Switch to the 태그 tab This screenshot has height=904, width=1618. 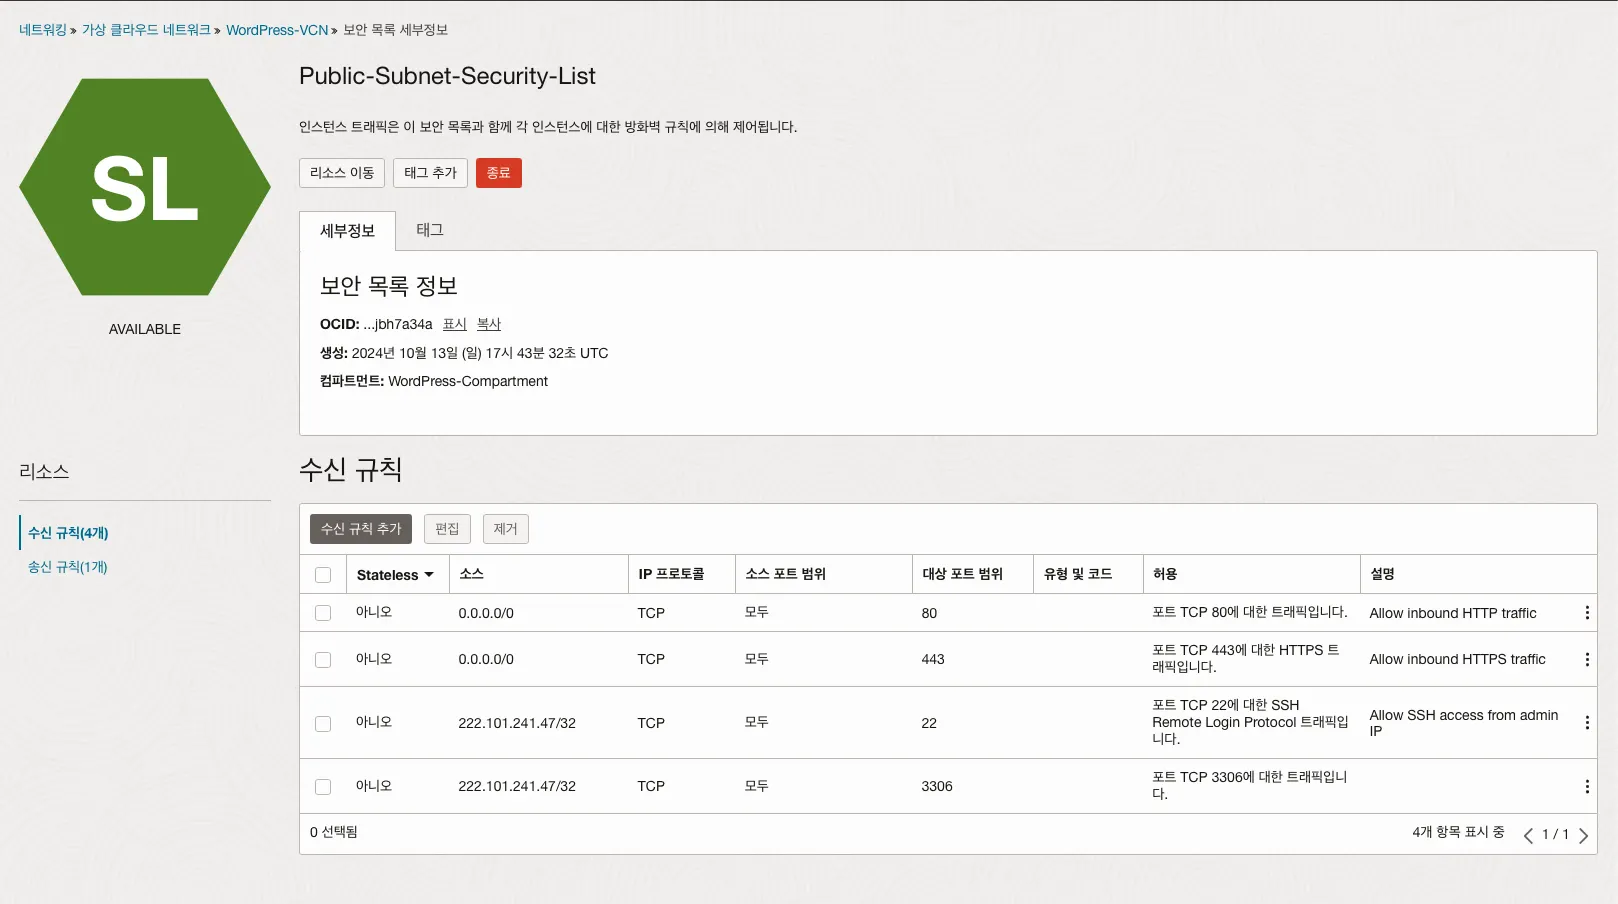click(x=430, y=230)
